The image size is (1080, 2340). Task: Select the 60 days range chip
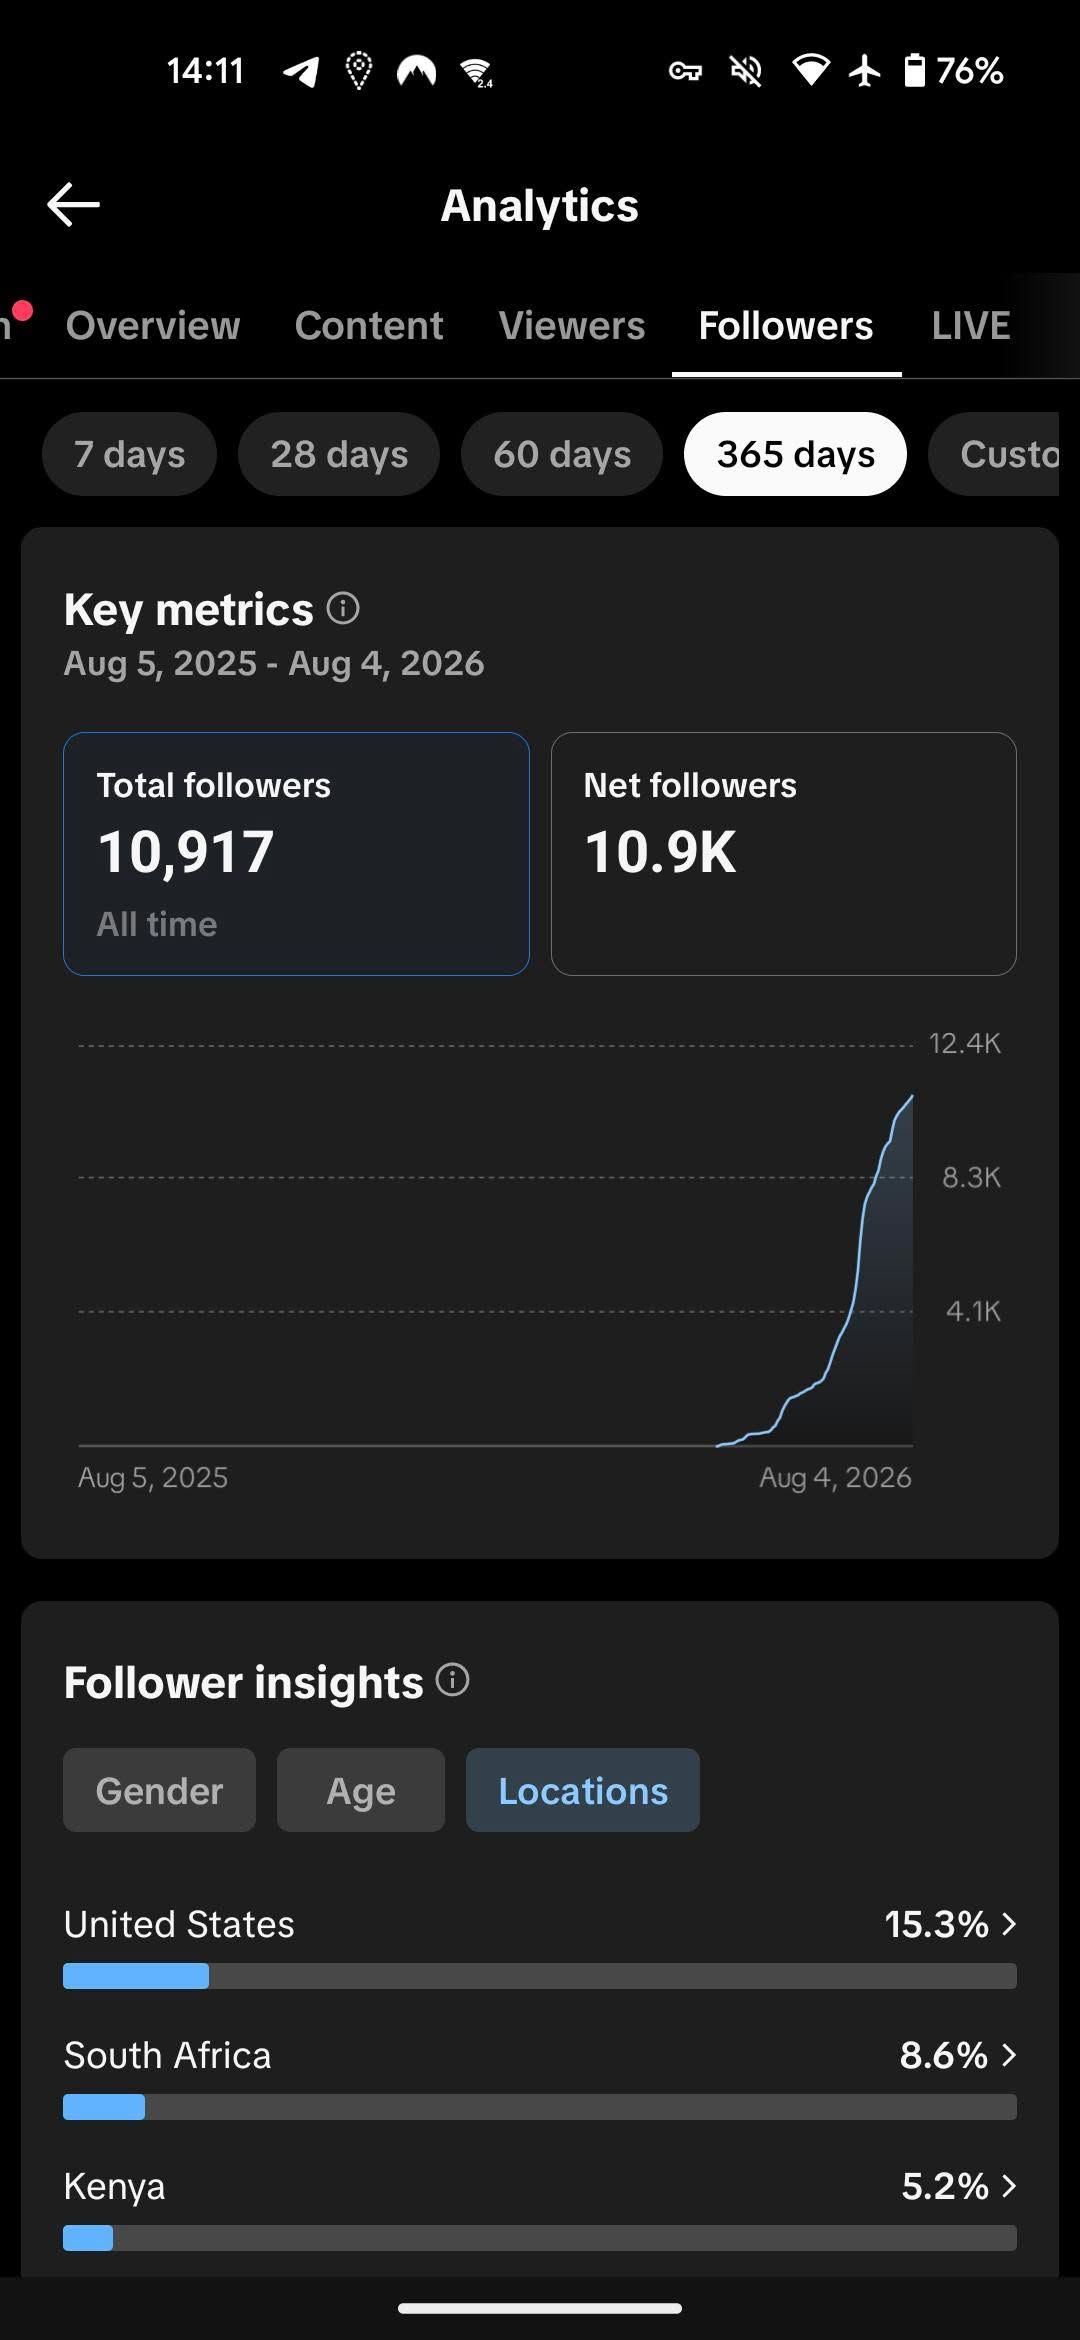click(x=562, y=454)
